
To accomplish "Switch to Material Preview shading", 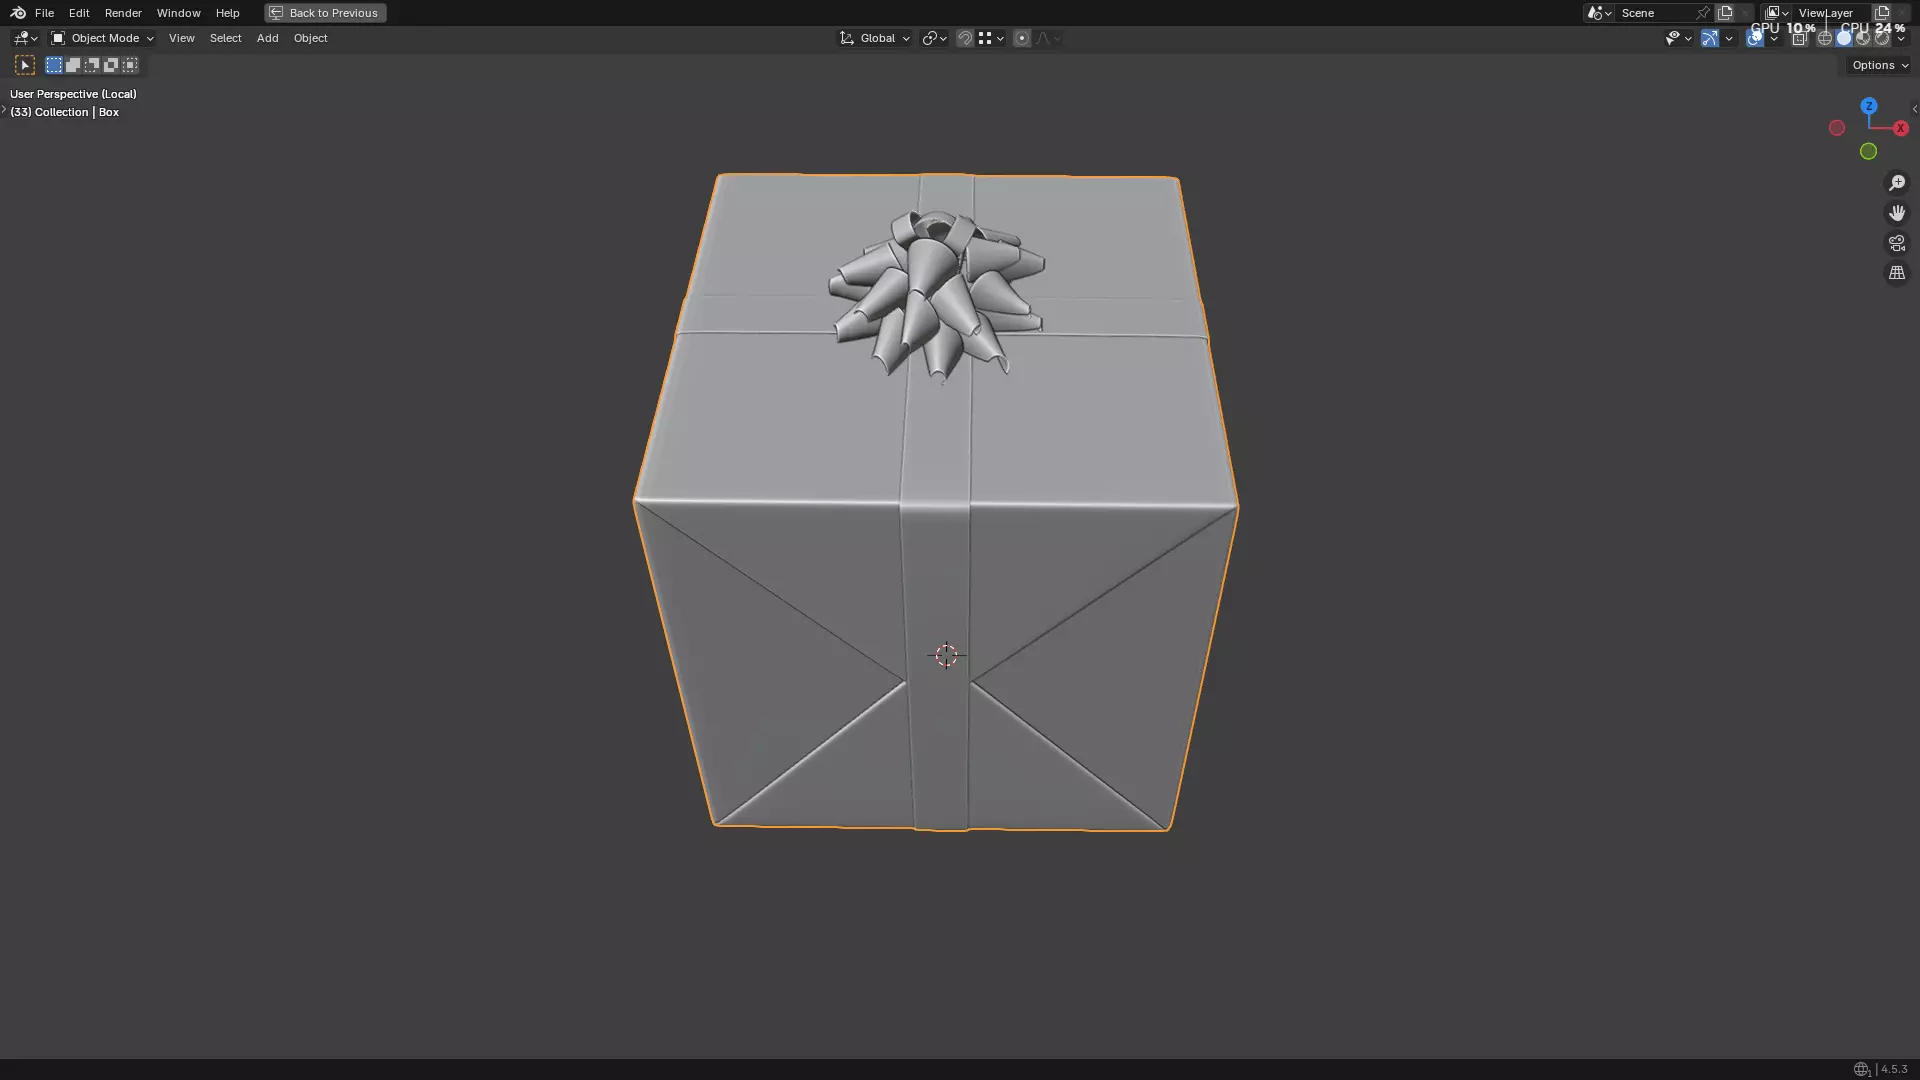I will tap(1863, 38).
